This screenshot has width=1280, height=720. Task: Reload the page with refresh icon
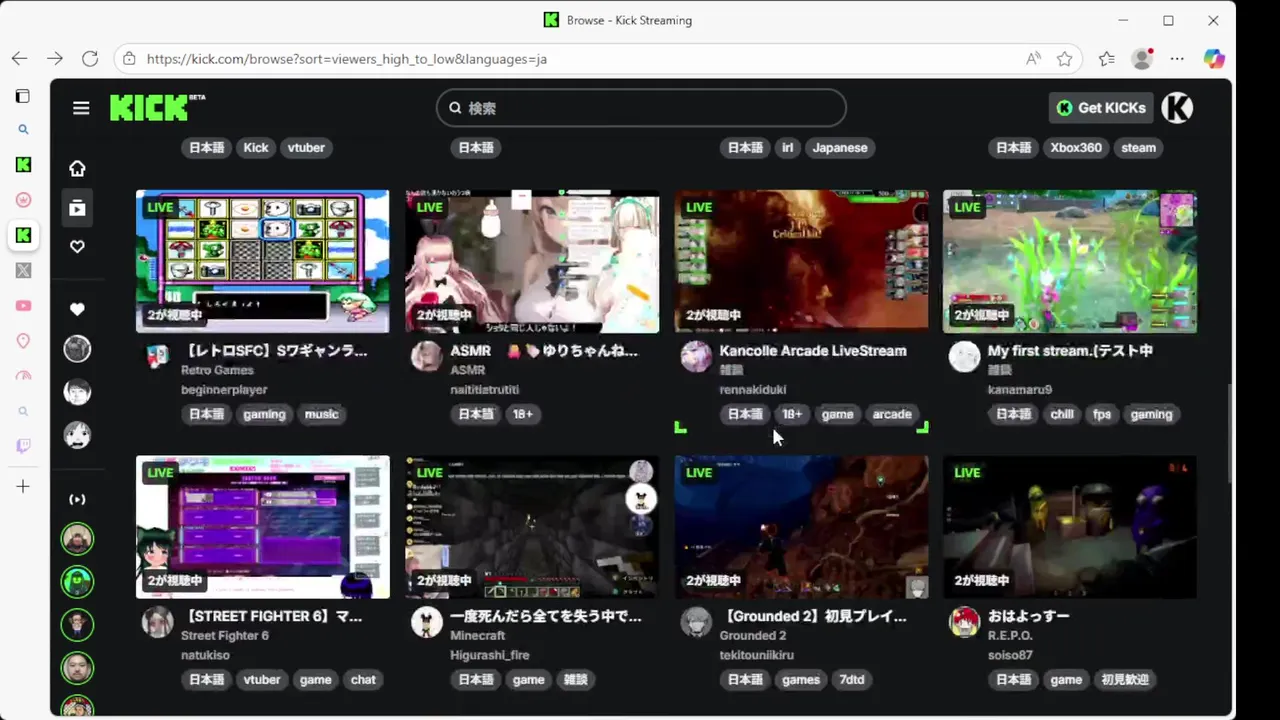click(x=90, y=59)
